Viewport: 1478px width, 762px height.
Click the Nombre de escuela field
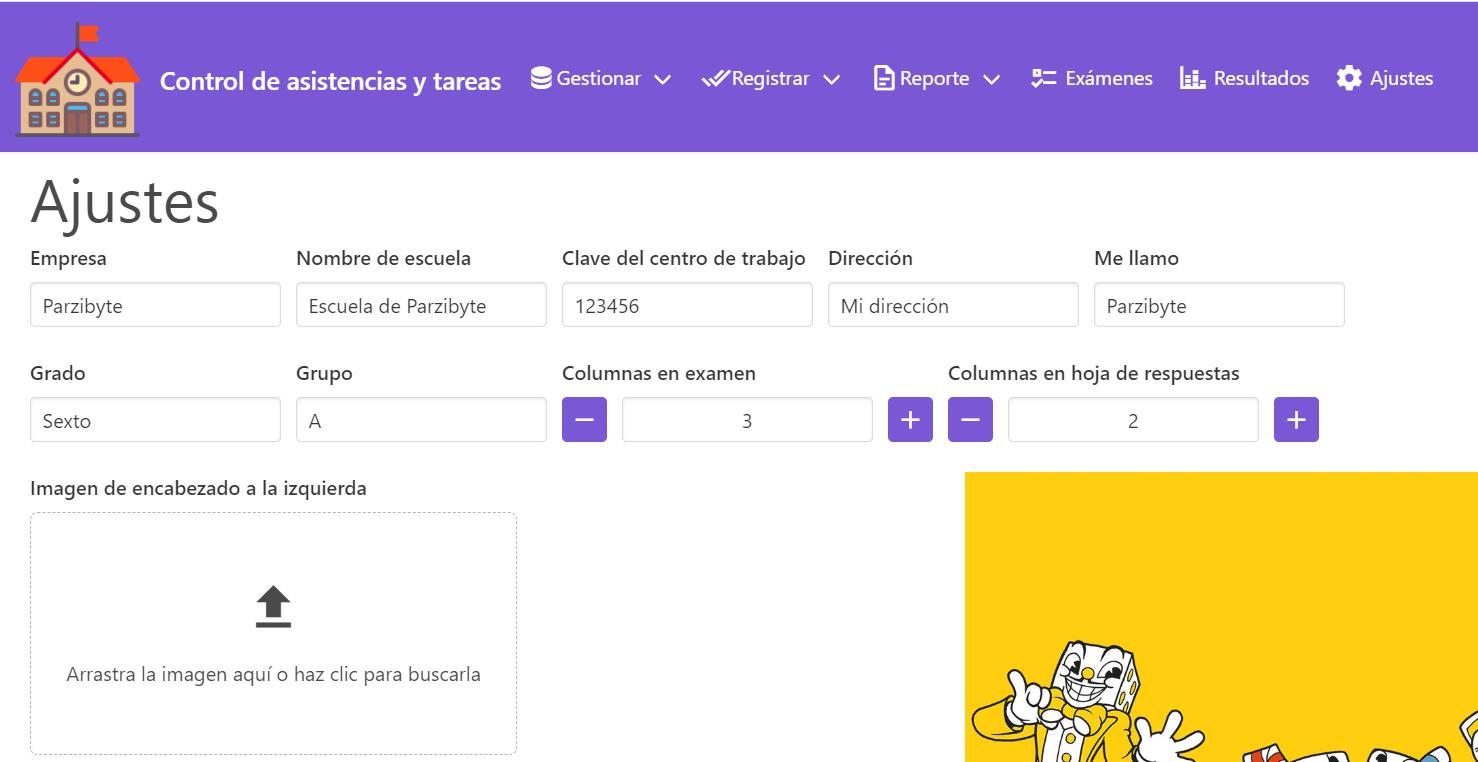tap(421, 305)
